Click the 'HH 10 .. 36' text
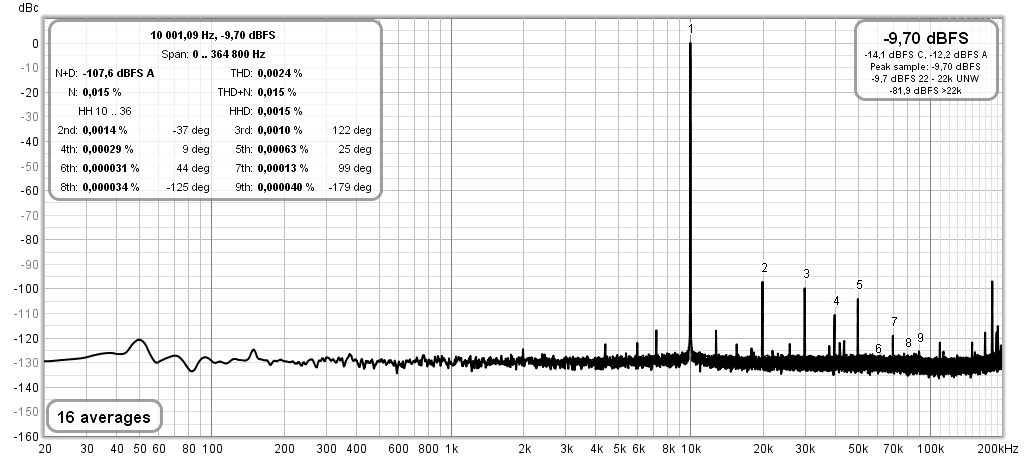 (x=104, y=111)
